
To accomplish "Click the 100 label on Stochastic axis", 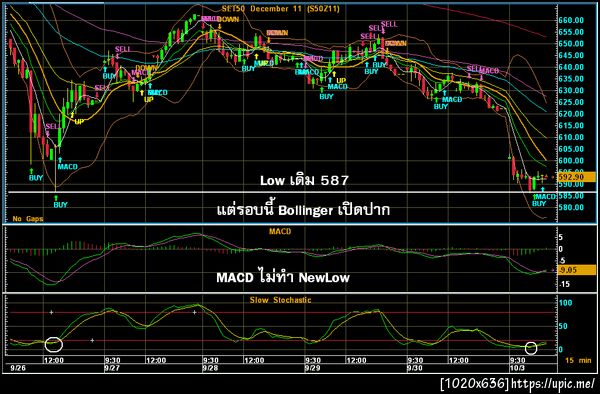I will point(566,303).
